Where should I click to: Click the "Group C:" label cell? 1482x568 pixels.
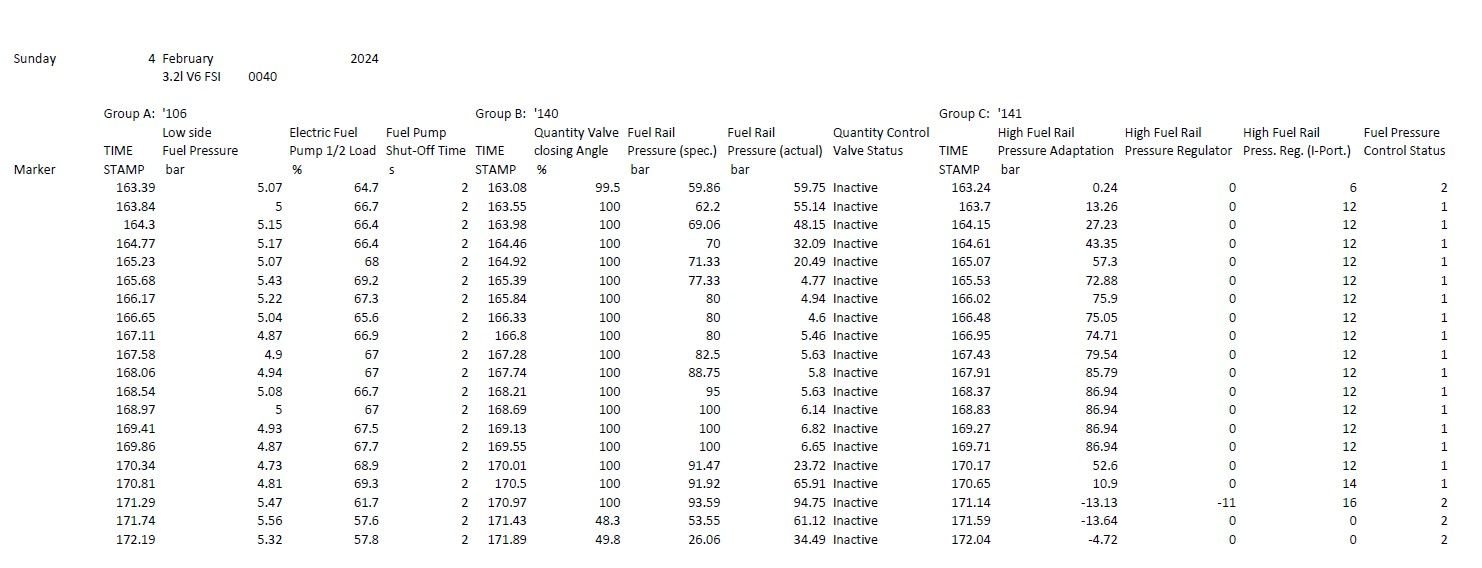click(964, 114)
